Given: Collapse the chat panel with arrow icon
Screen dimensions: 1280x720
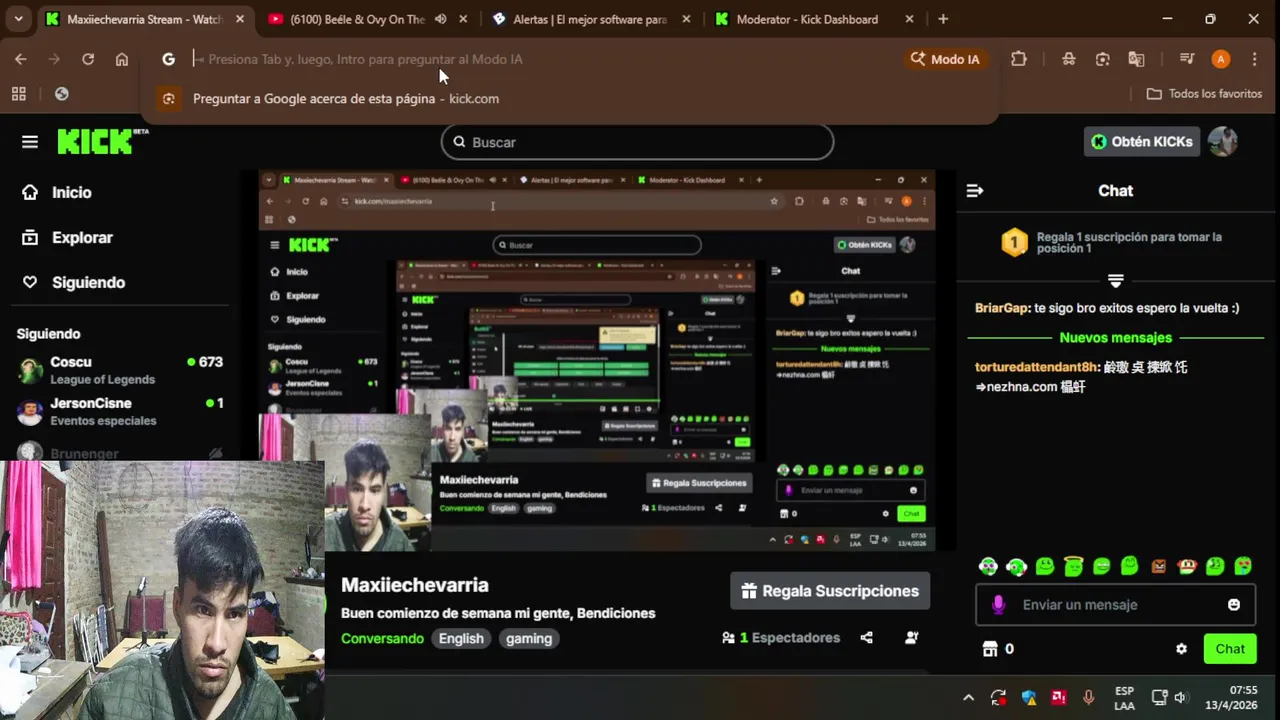Looking at the screenshot, I should tap(975, 191).
